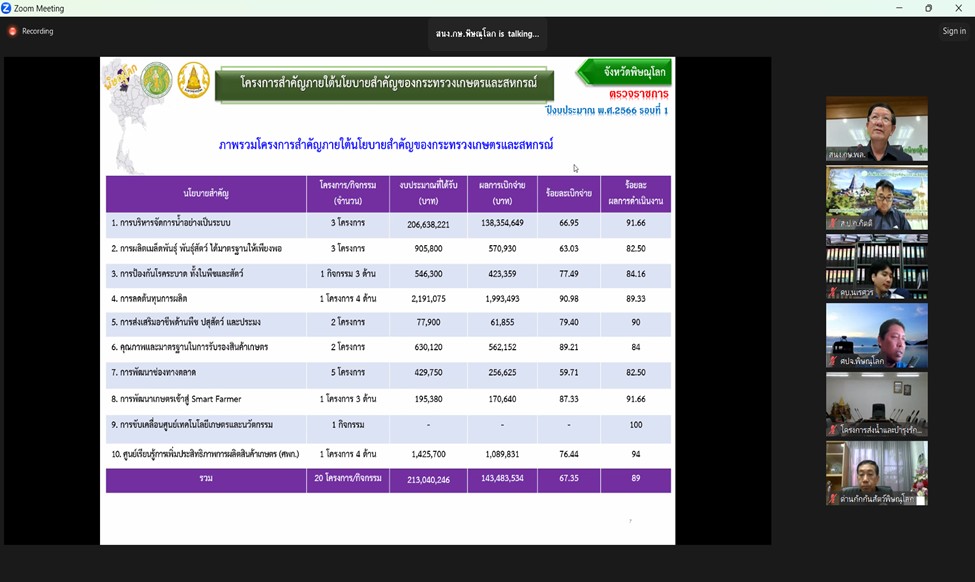
Task: Click muted mic icon on ด่านกักกันสัตว์พิษณุโลก video
Action: pyautogui.click(x=833, y=499)
